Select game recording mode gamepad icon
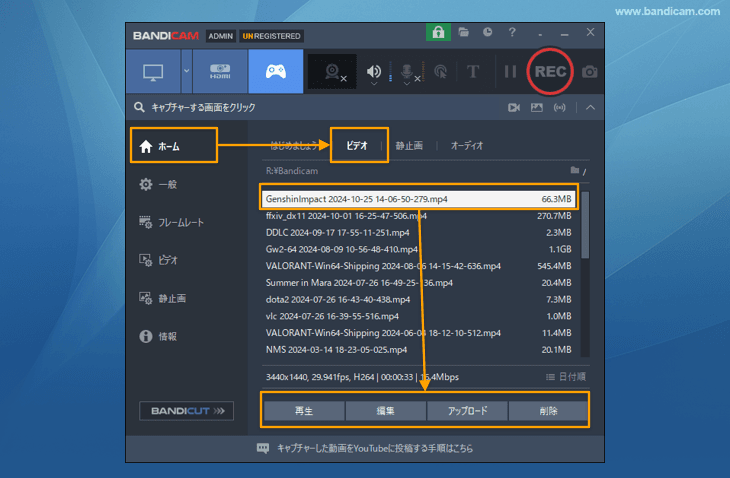The width and height of the screenshot is (730, 478). 276,72
